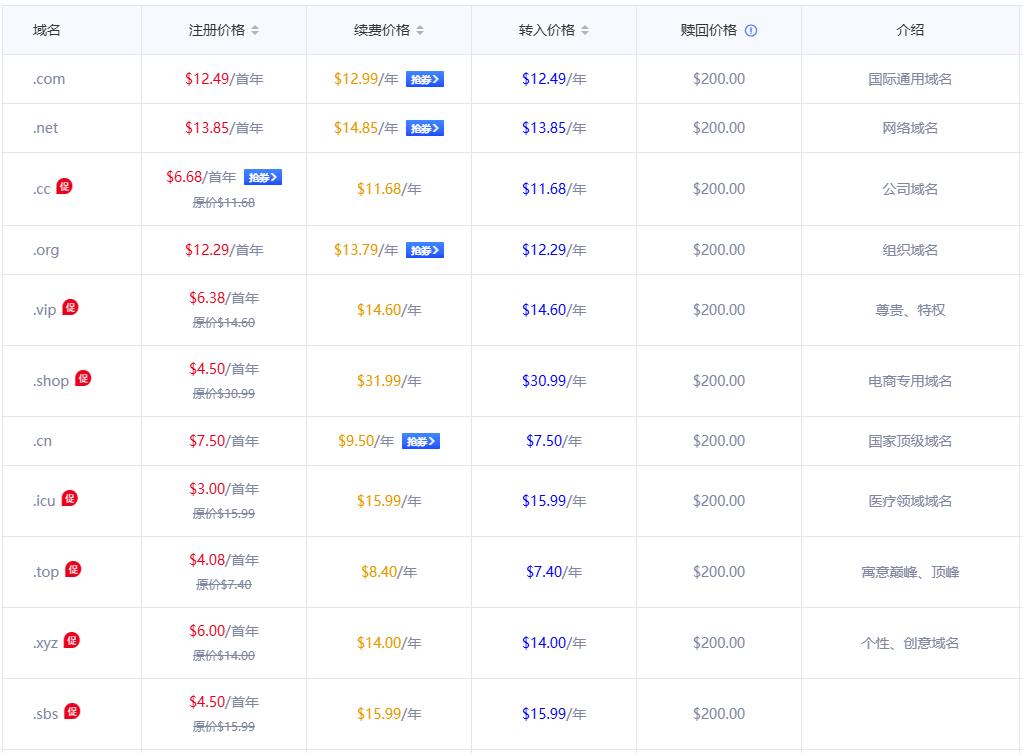Sort by 续费价格 using its sort arrows

420,30
